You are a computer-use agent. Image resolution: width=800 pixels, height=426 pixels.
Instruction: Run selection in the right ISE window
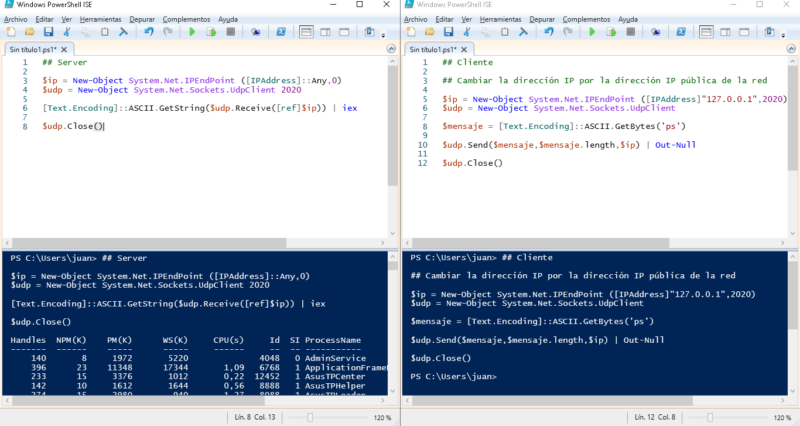(612, 32)
